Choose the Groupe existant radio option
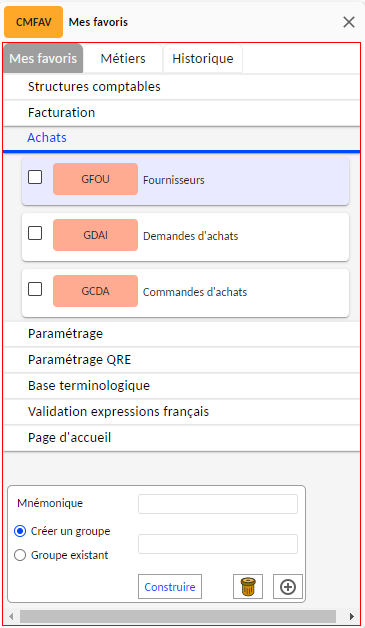 click(20, 555)
